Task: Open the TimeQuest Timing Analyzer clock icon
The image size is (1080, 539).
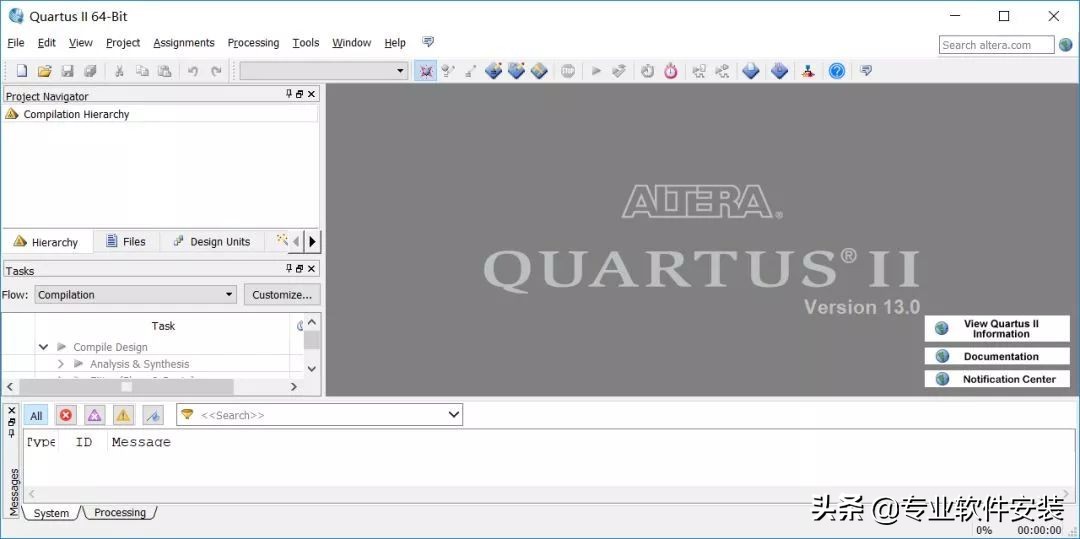Action: pyautogui.click(x=647, y=71)
